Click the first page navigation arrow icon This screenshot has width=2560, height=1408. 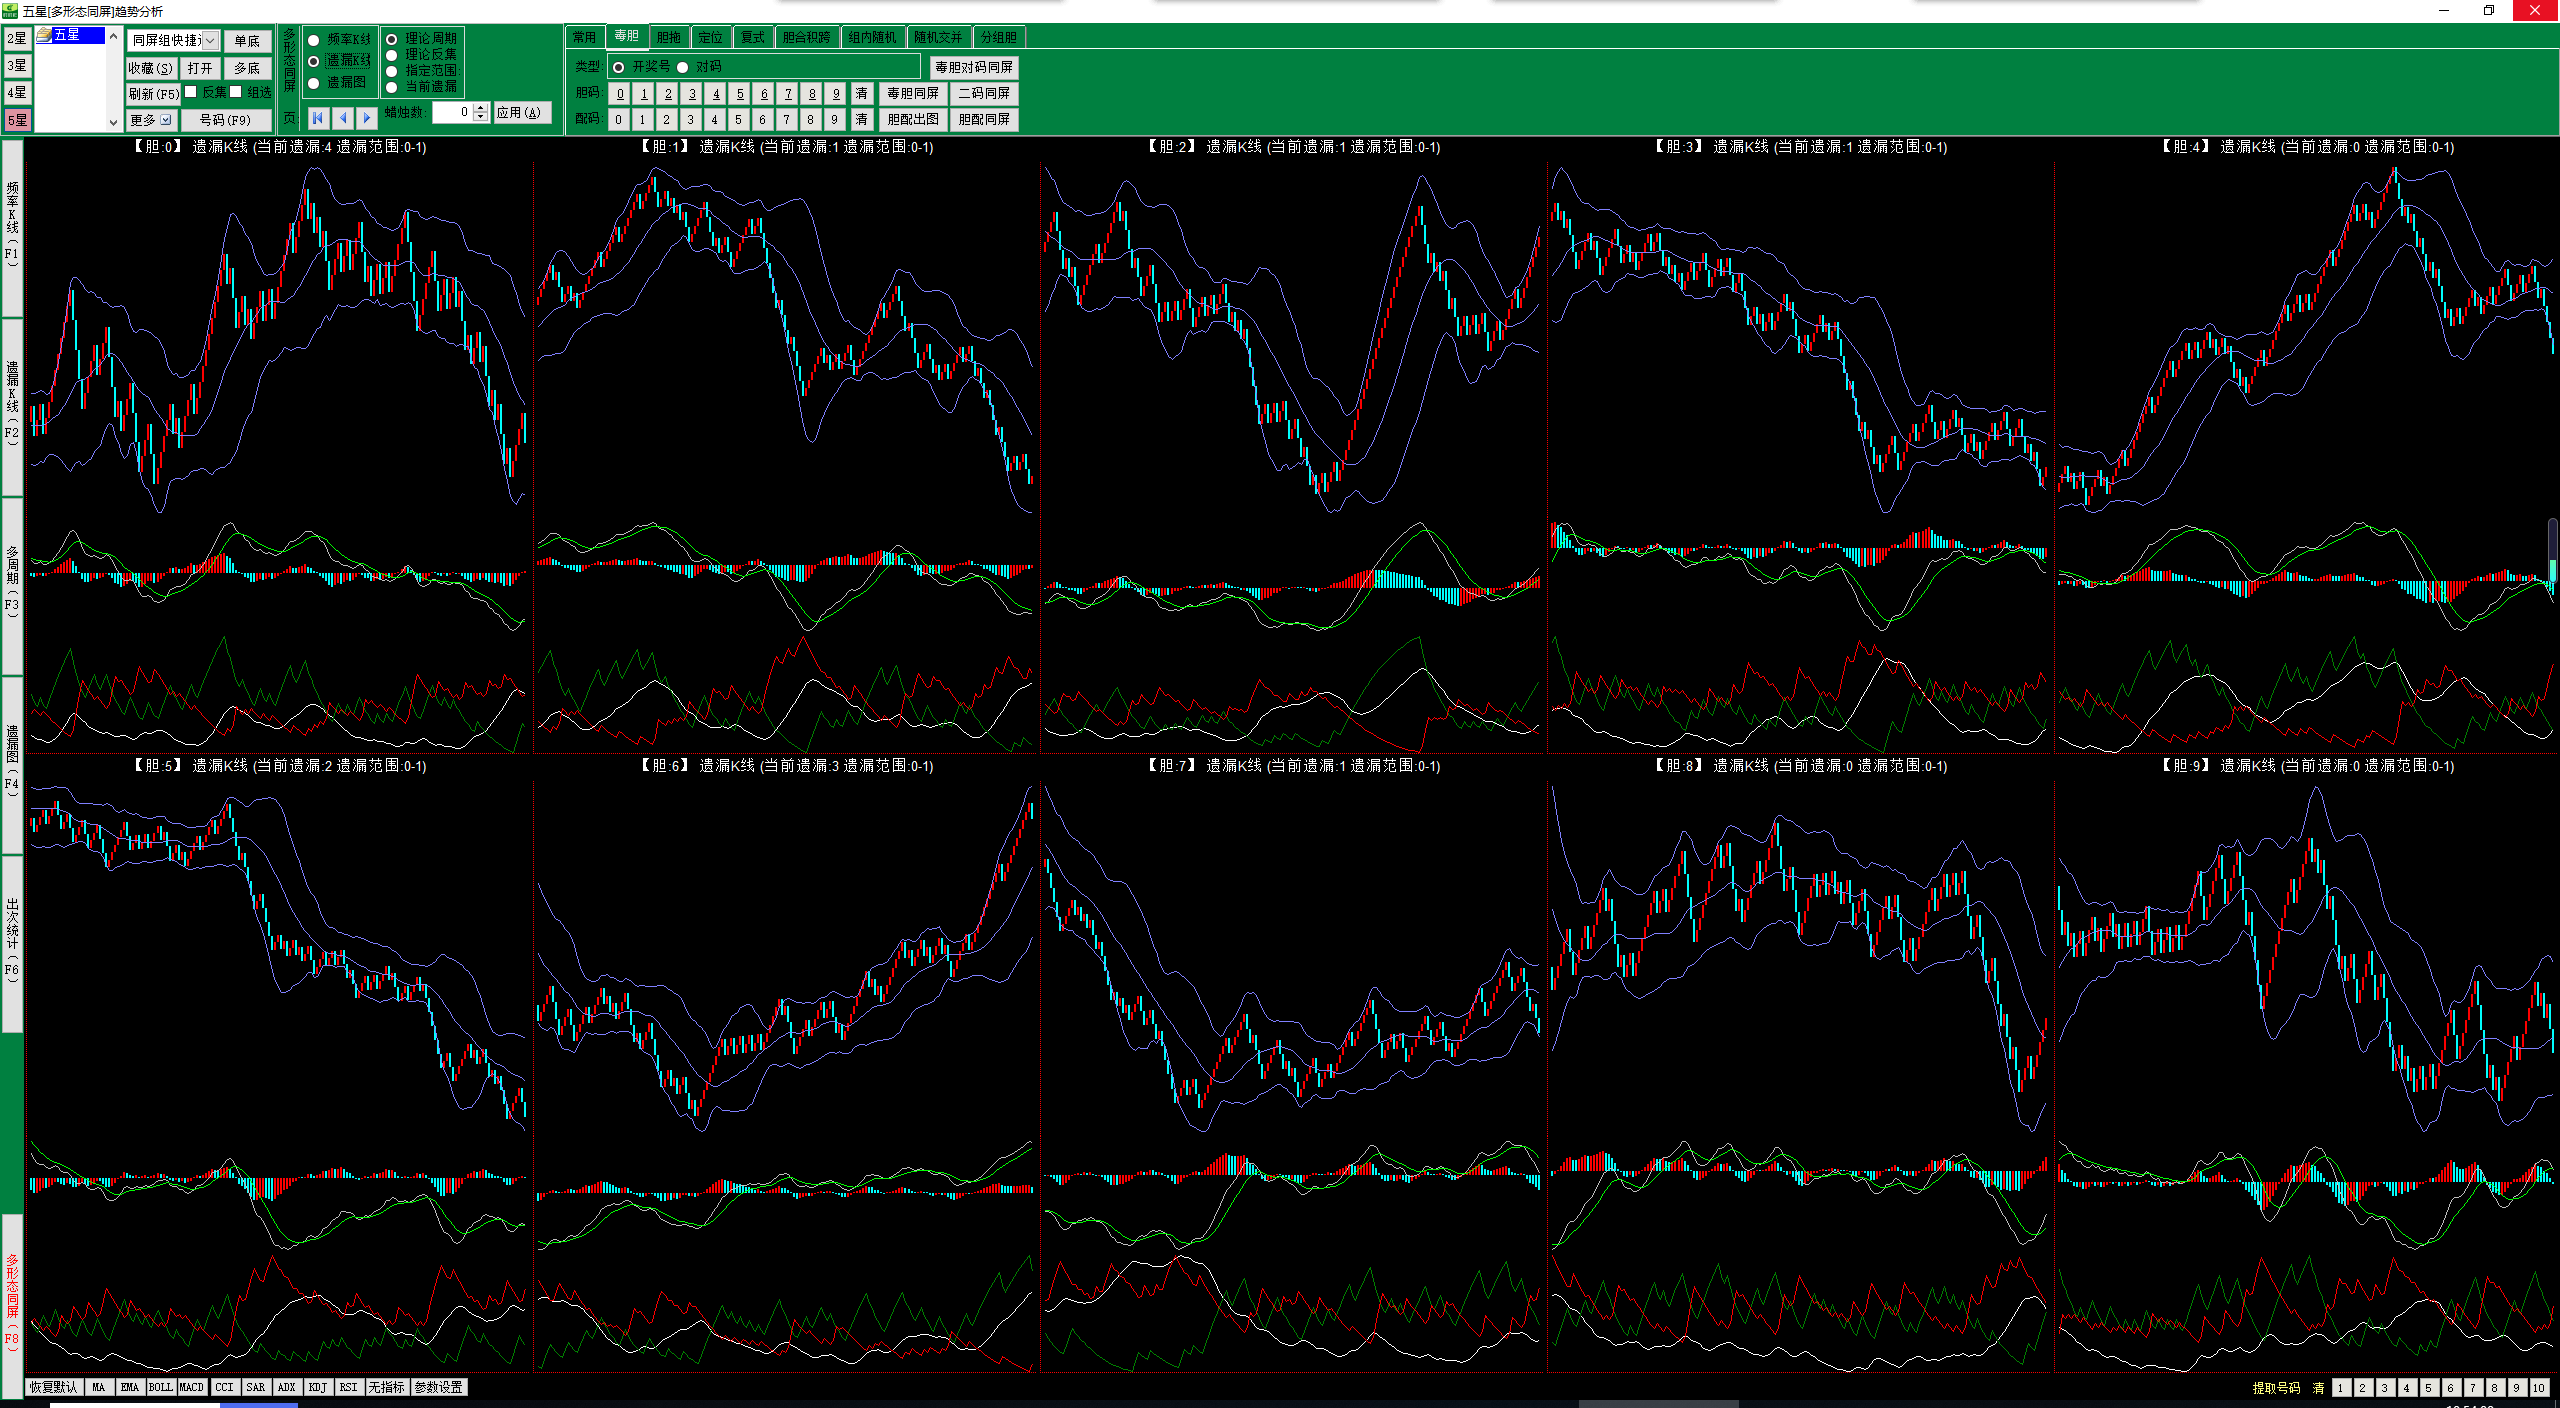tap(318, 117)
